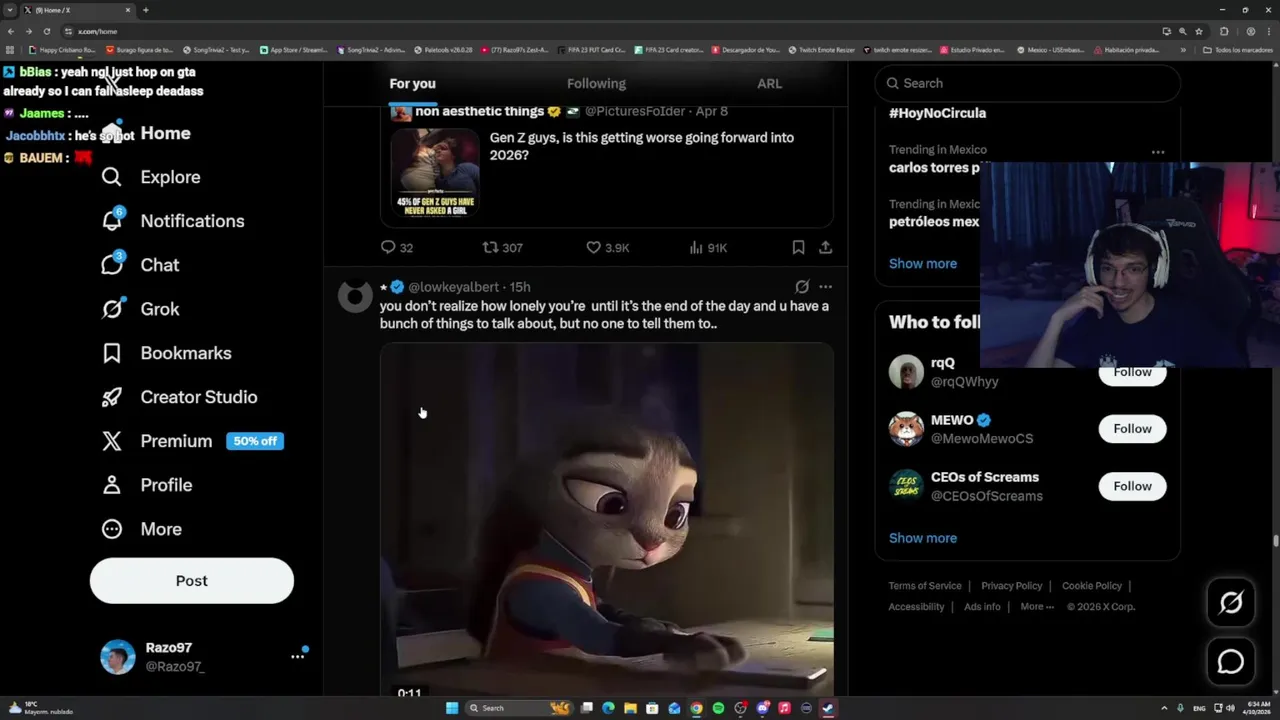Go back in Chrome

[x=11, y=31]
